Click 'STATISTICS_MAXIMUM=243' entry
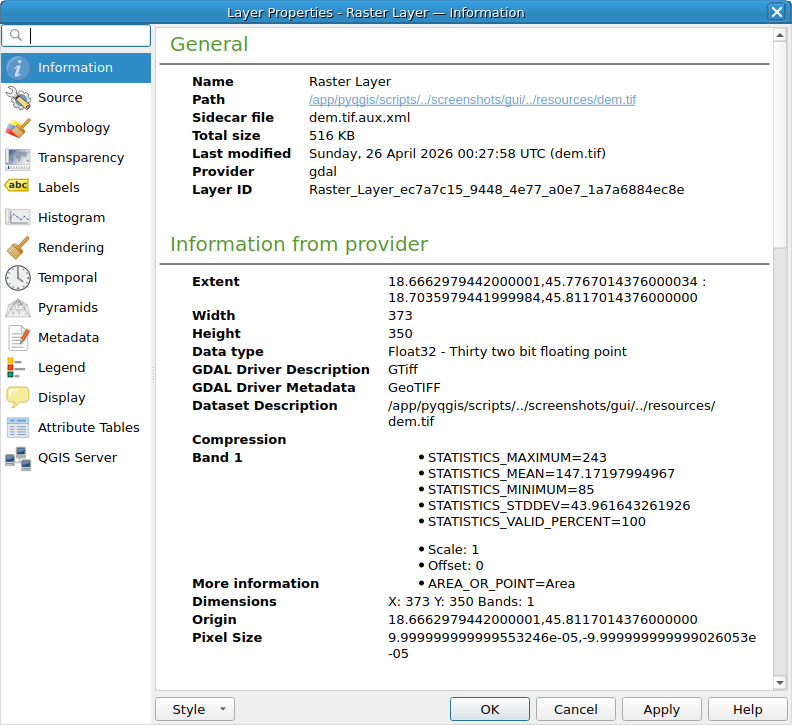This screenshot has height=725, width=792. click(x=517, y=458)
